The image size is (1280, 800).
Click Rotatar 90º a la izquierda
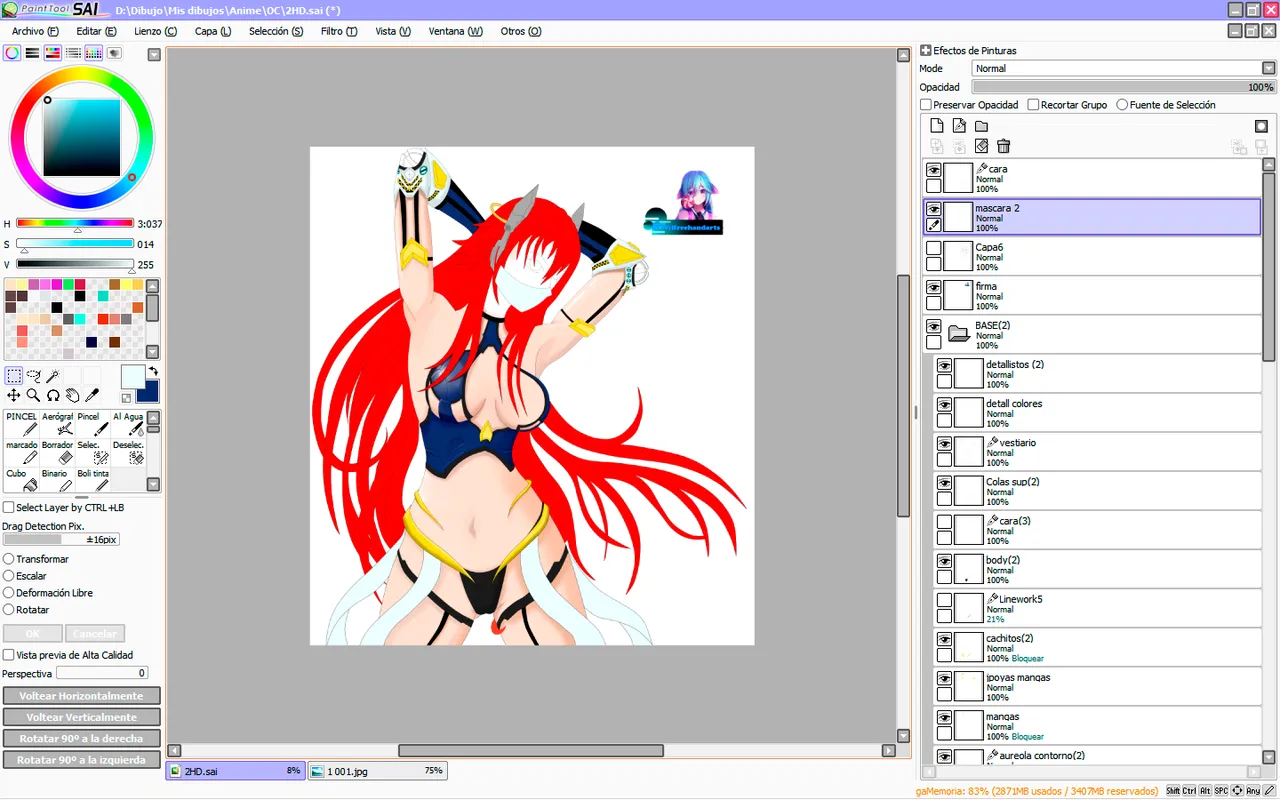point(82,760)
